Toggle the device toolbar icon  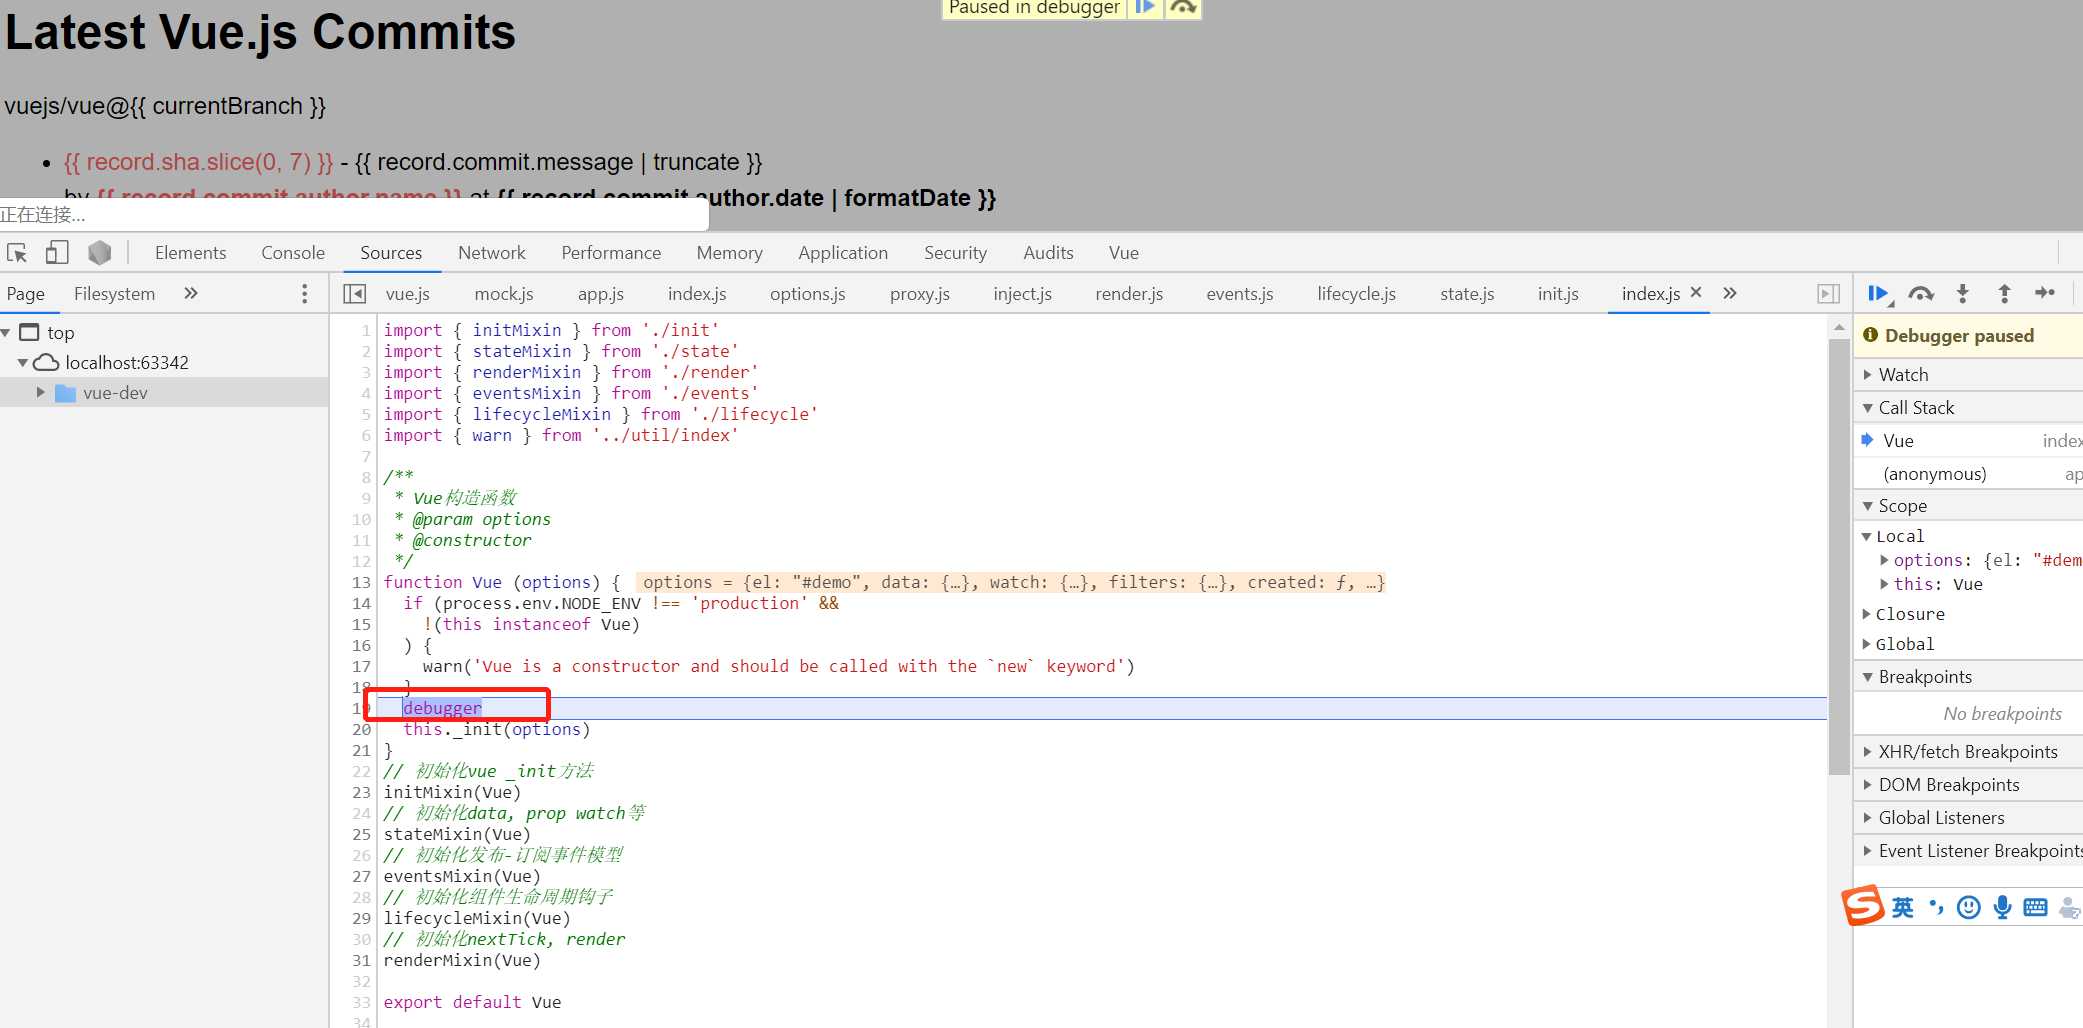57,253
